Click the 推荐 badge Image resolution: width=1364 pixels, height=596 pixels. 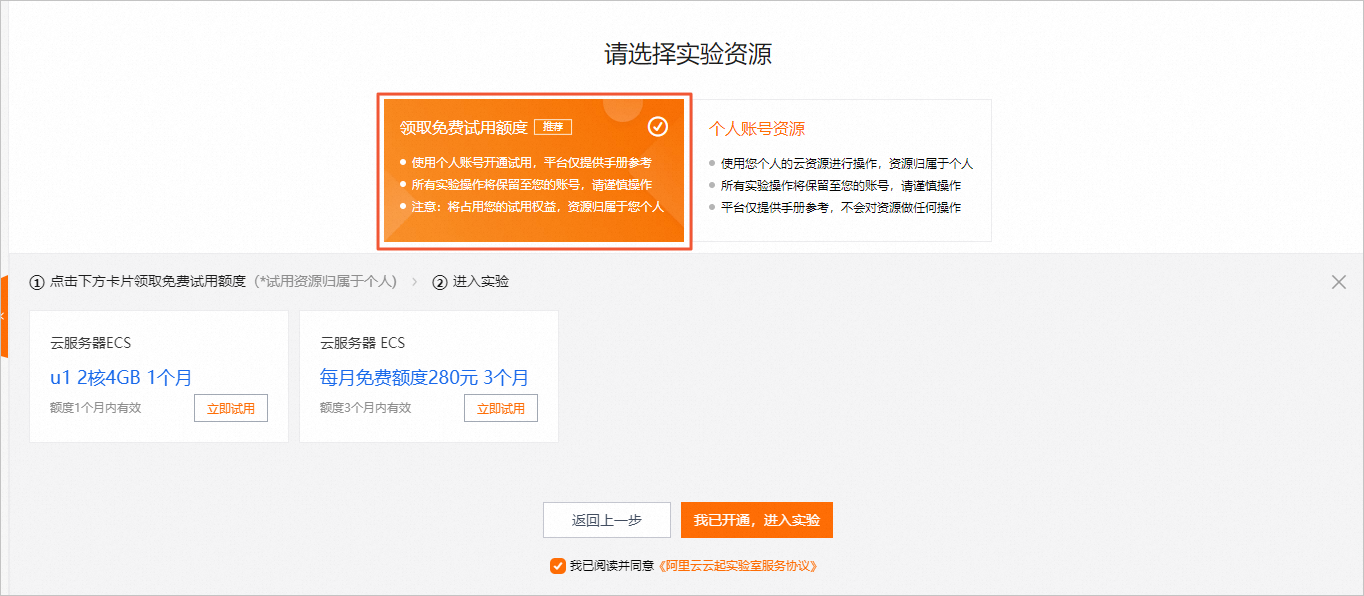(x=553, y=127)
